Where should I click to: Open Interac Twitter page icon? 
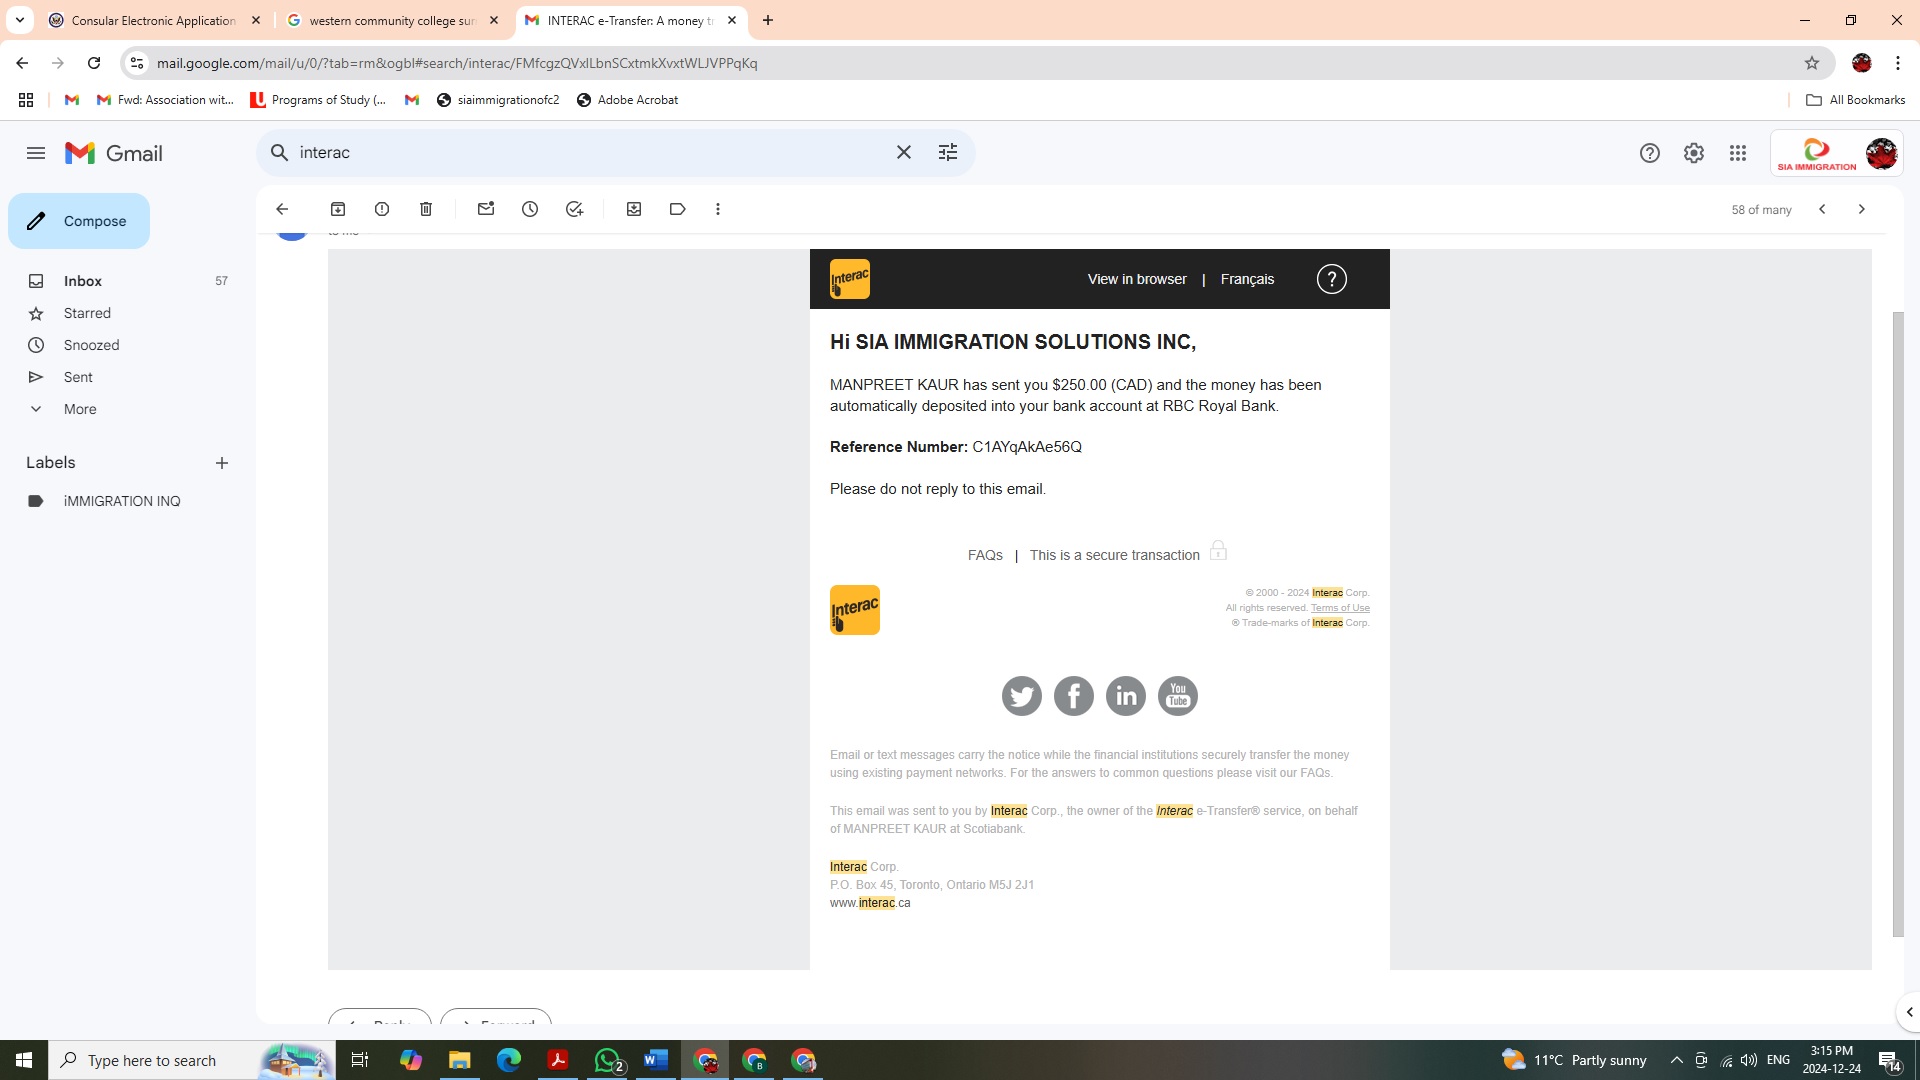click(x=1022, y=696)
